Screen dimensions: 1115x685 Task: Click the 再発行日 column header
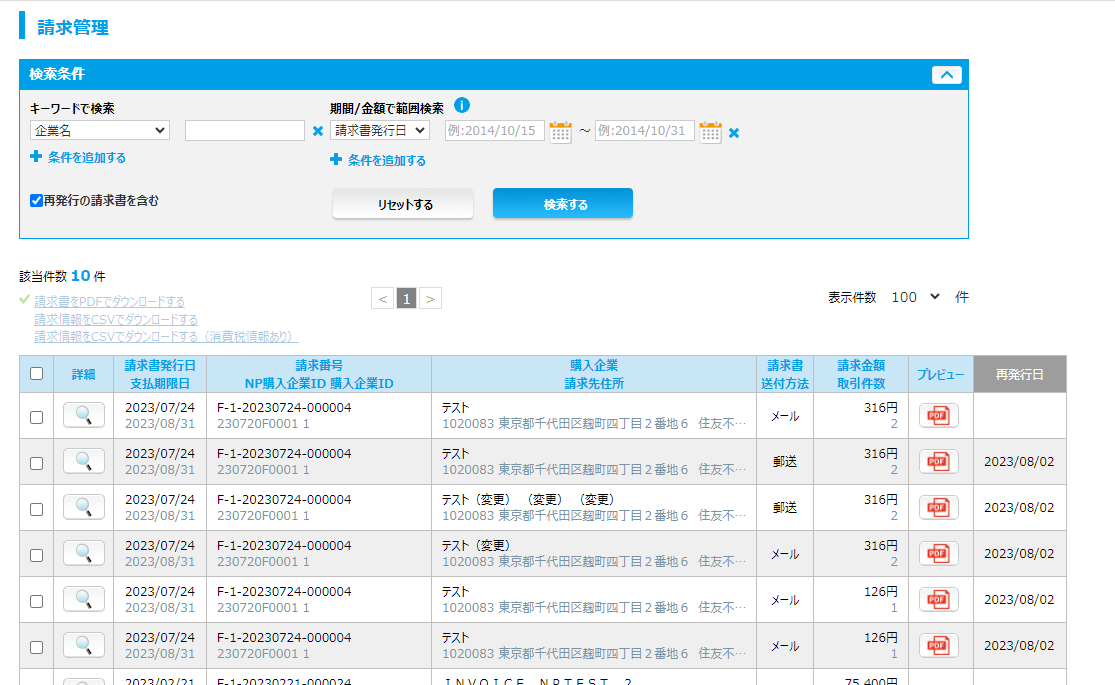(x=1020, y=374)
